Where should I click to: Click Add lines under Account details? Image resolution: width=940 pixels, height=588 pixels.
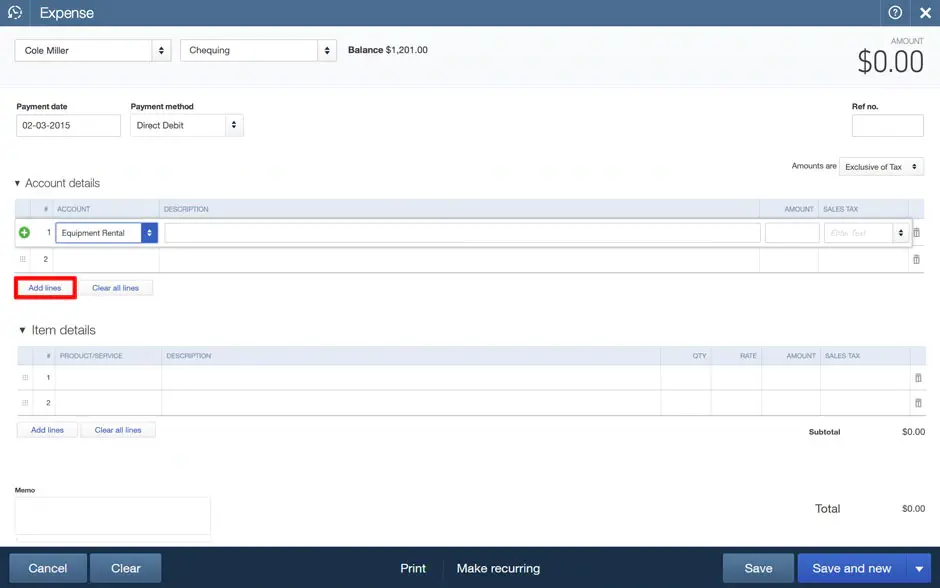[45, 288]
